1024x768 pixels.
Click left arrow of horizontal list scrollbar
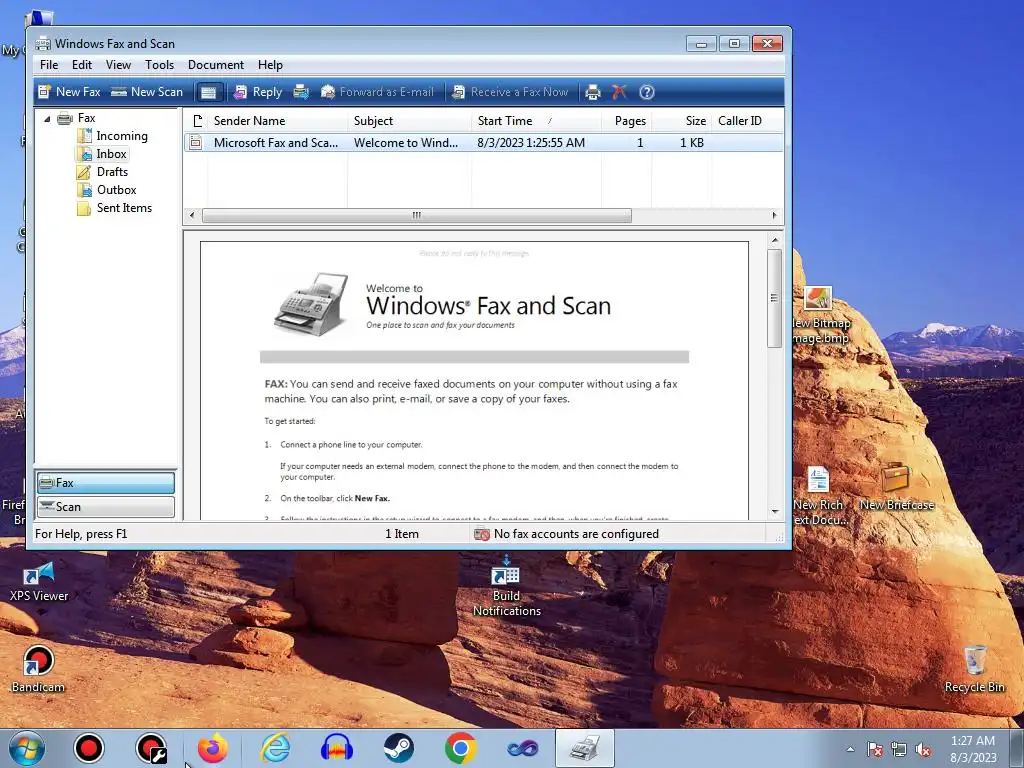(x=191, y=216)
